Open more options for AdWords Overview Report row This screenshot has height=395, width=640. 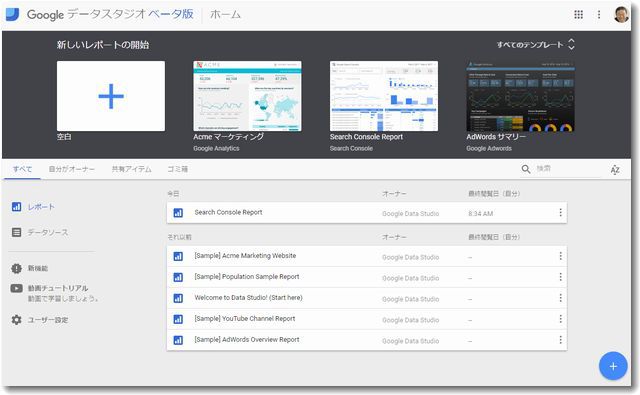[560, 340]
